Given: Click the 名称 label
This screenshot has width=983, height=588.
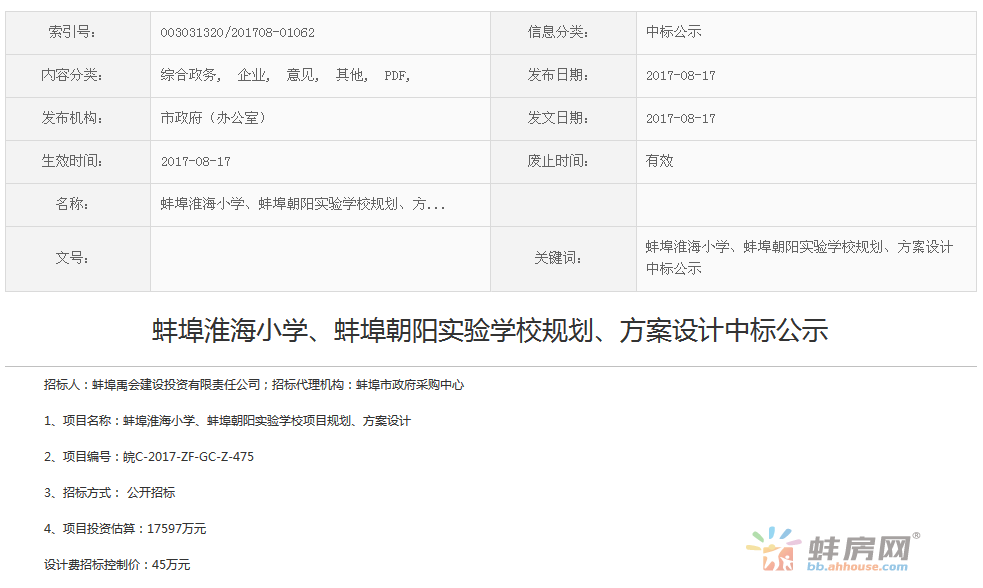Looking at the screenshot, I should 71,204.
